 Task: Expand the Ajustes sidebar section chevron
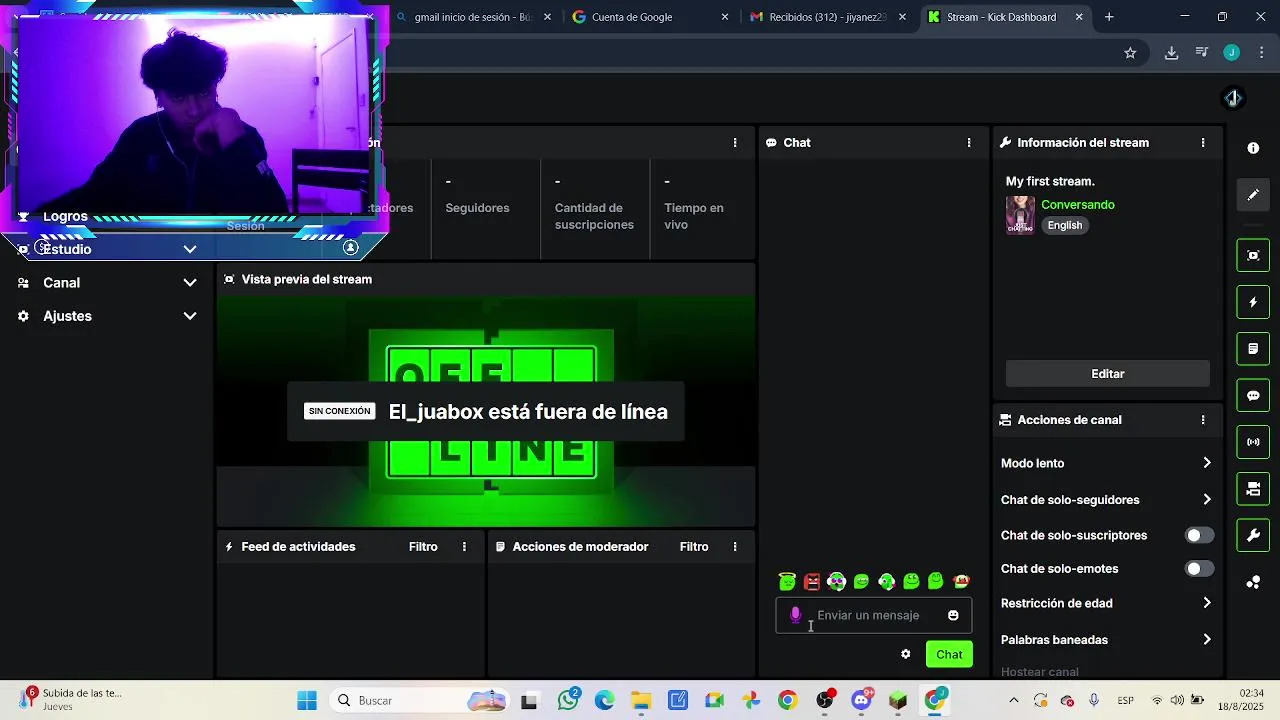(x=190, y=316)
